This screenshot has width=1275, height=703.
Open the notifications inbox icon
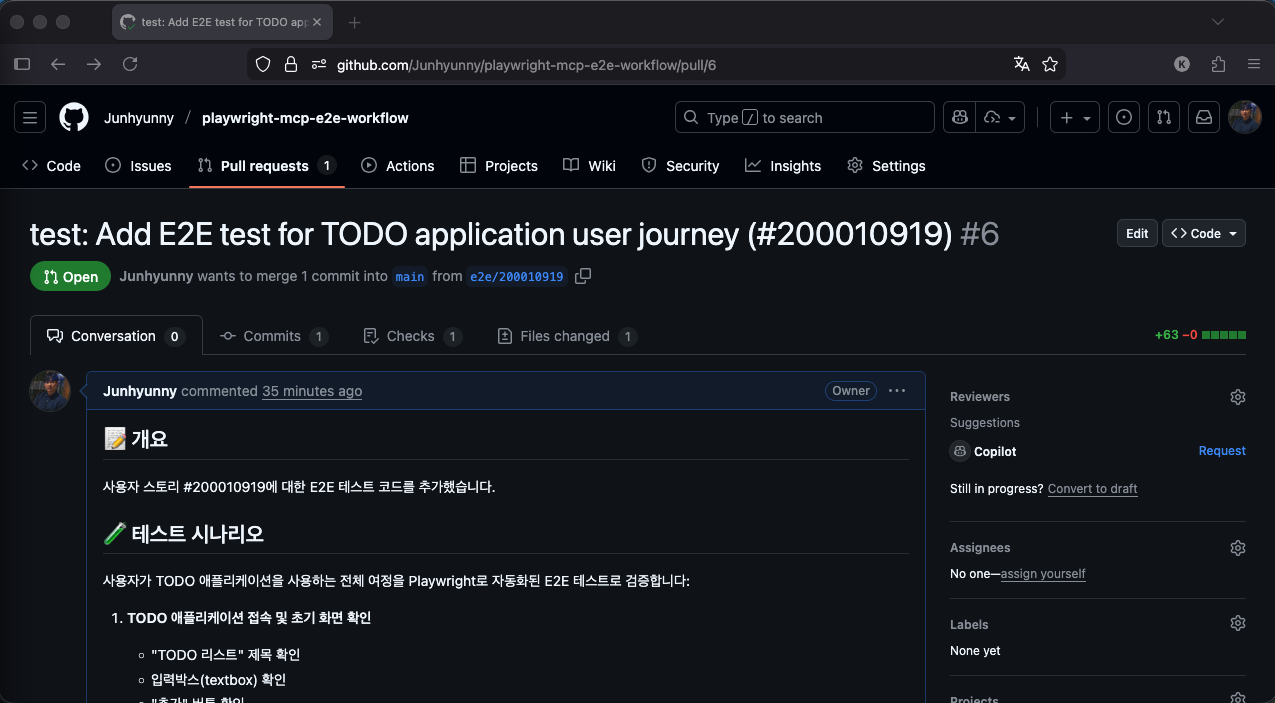[1204, 117]
